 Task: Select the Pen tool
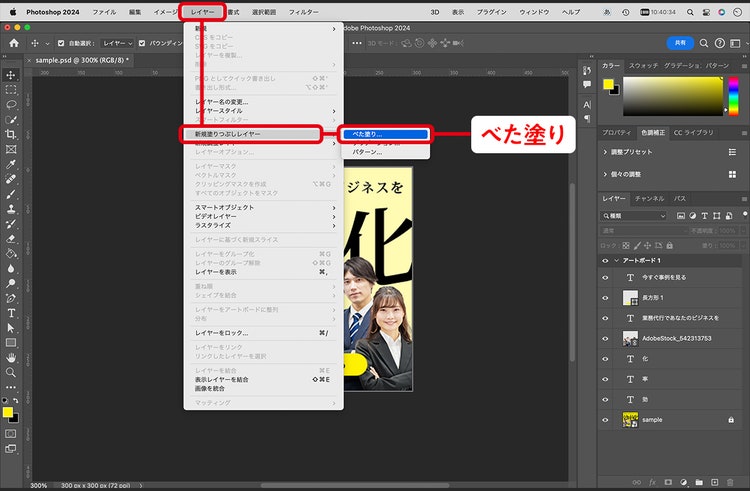click(11, 298)
